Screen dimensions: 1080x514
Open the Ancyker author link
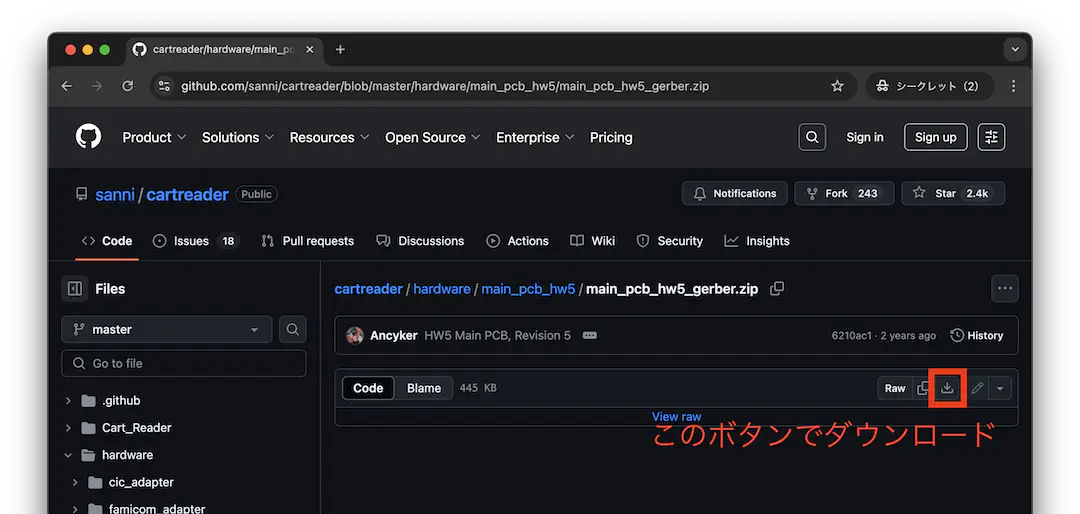pyautogui.click(x=394, y=336)
